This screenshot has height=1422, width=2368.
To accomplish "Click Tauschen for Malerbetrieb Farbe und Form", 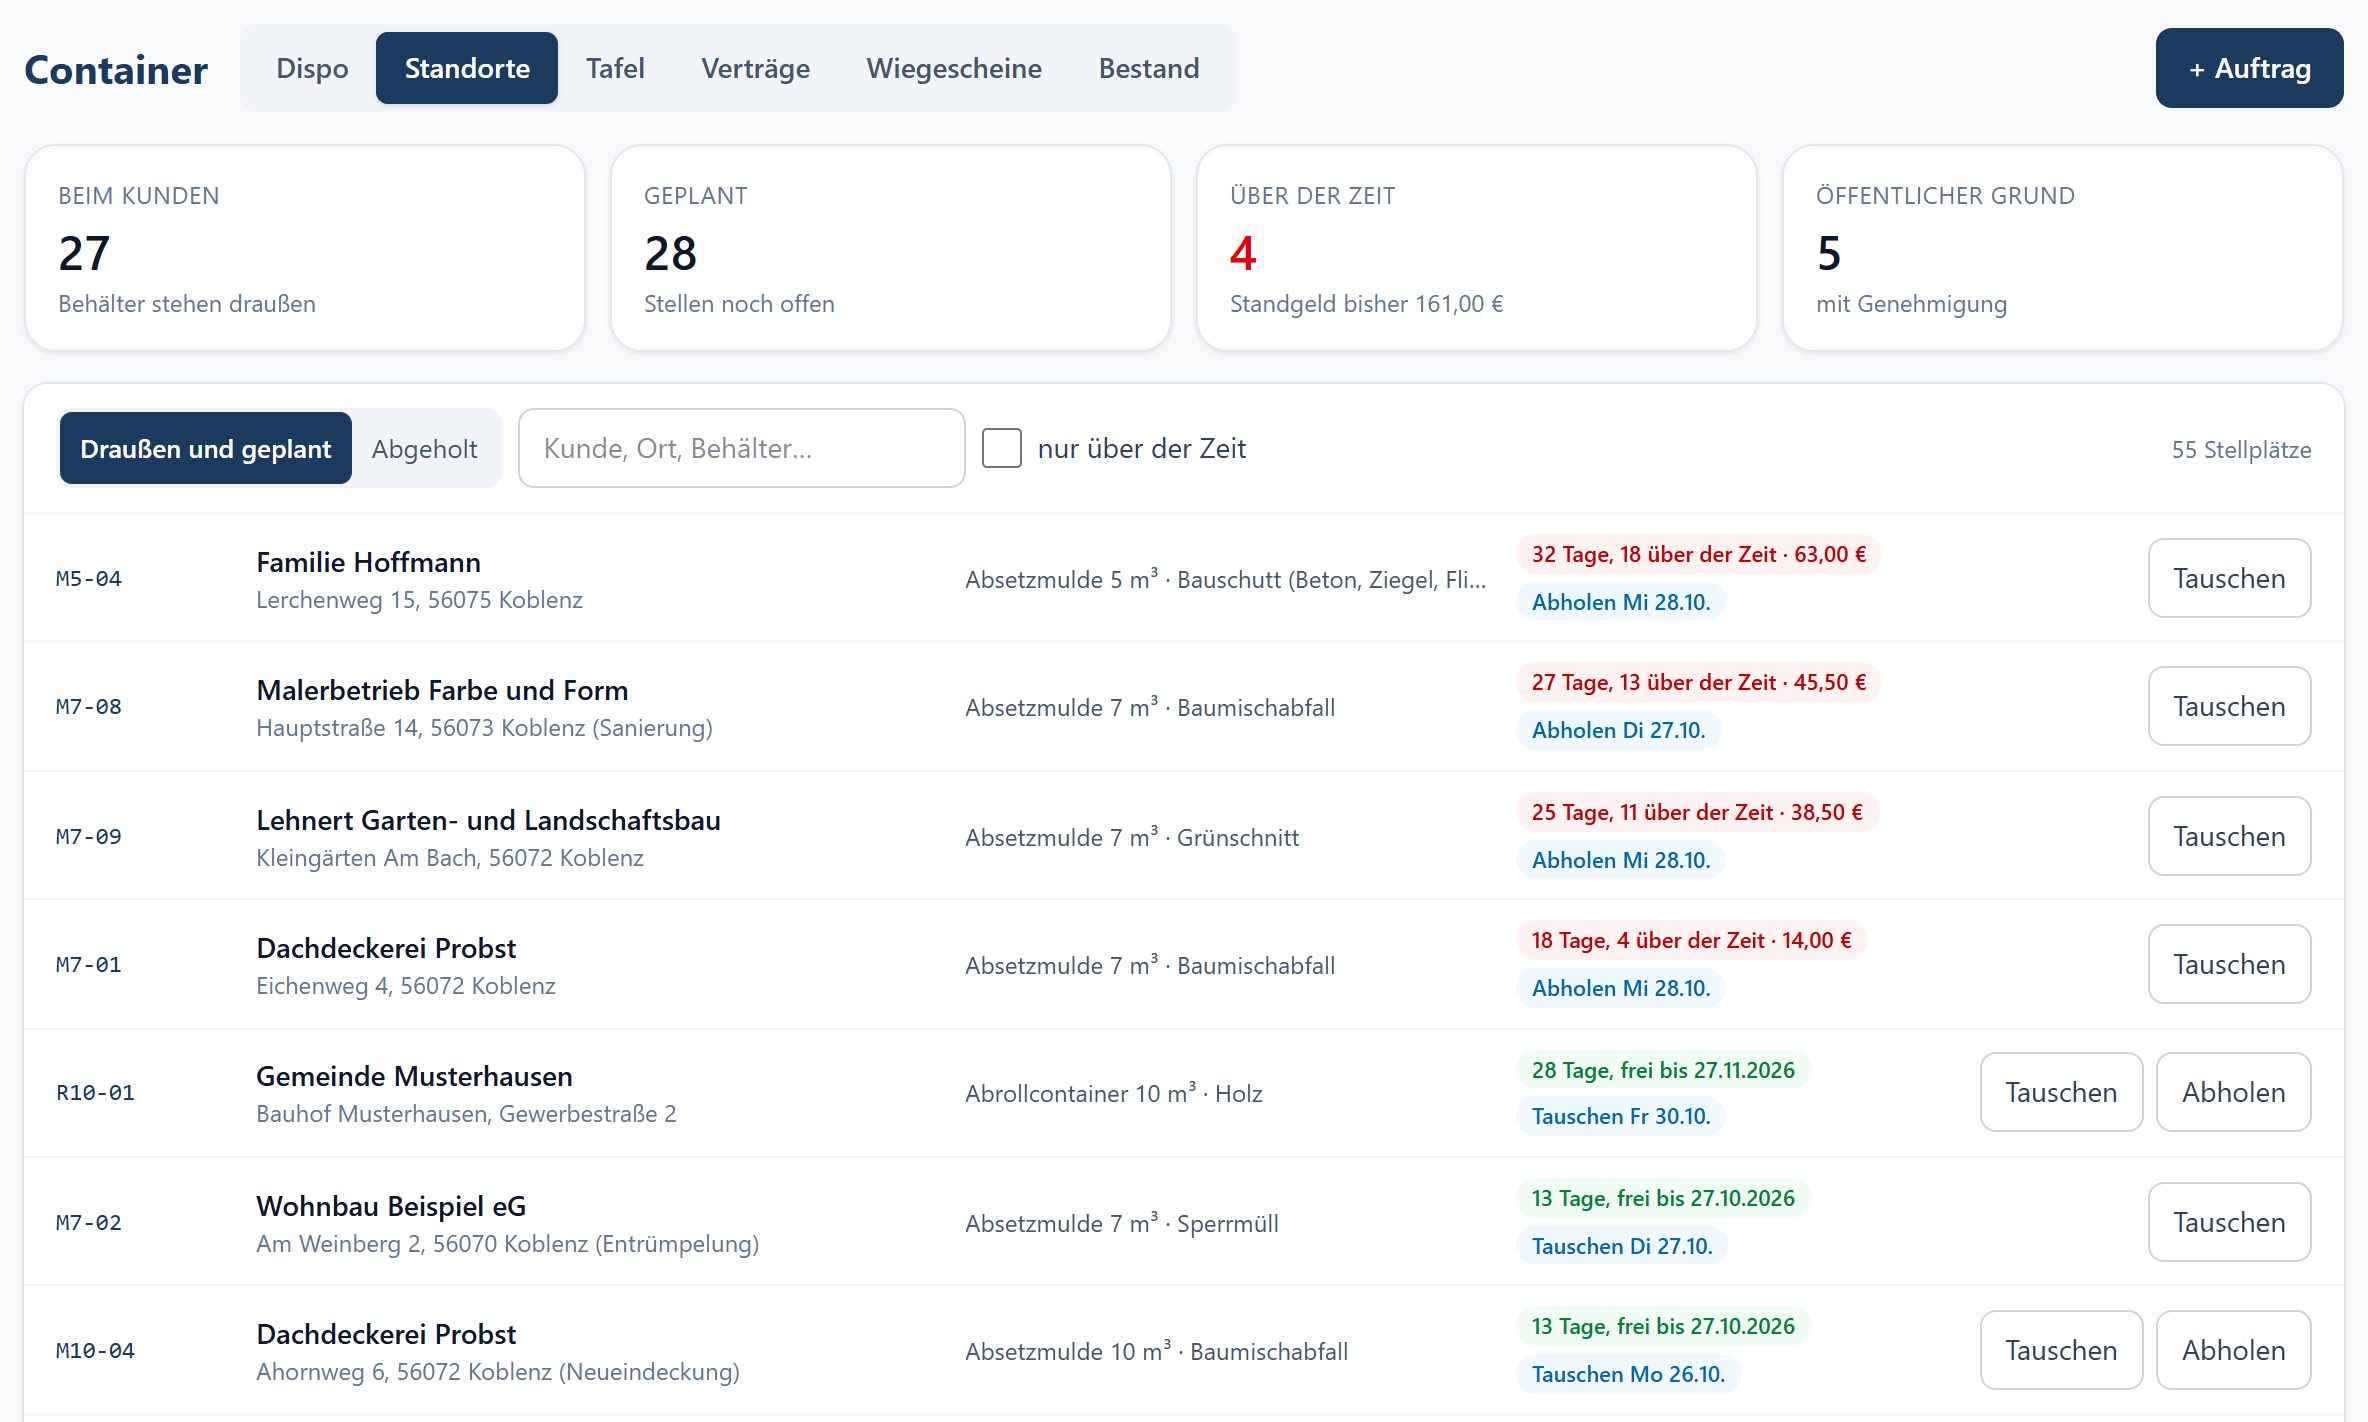I will 2229,706.
